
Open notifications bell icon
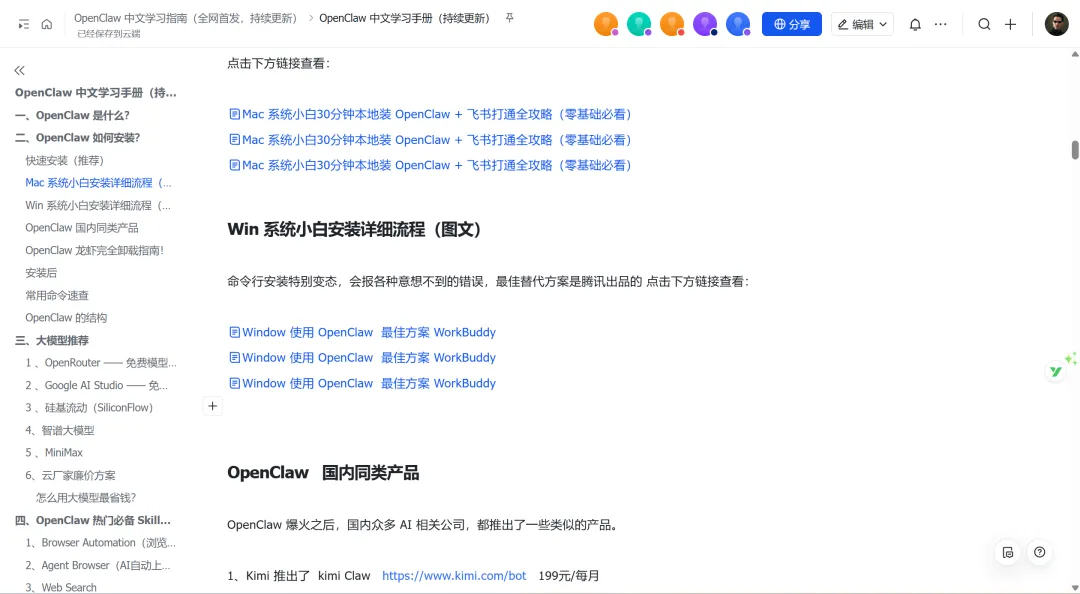point(915,24)
